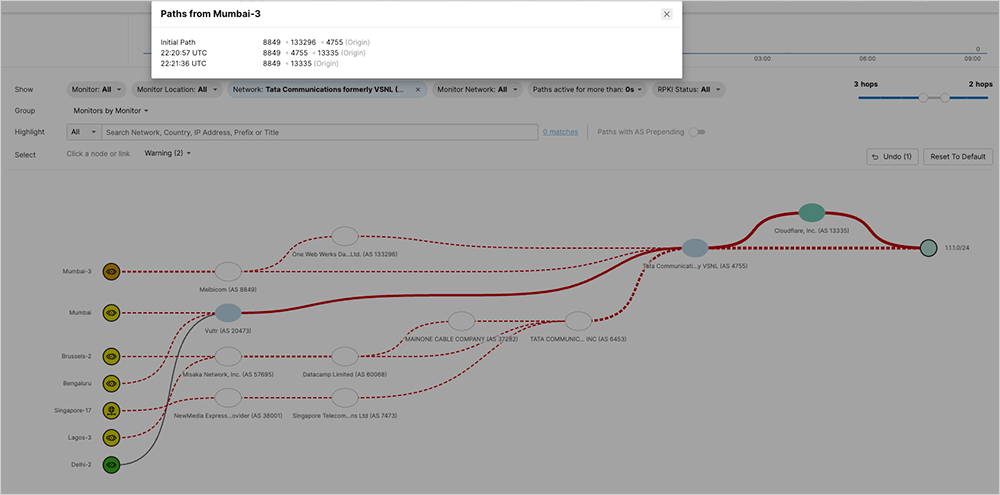Click the Undo (1) button

(892, 157)
